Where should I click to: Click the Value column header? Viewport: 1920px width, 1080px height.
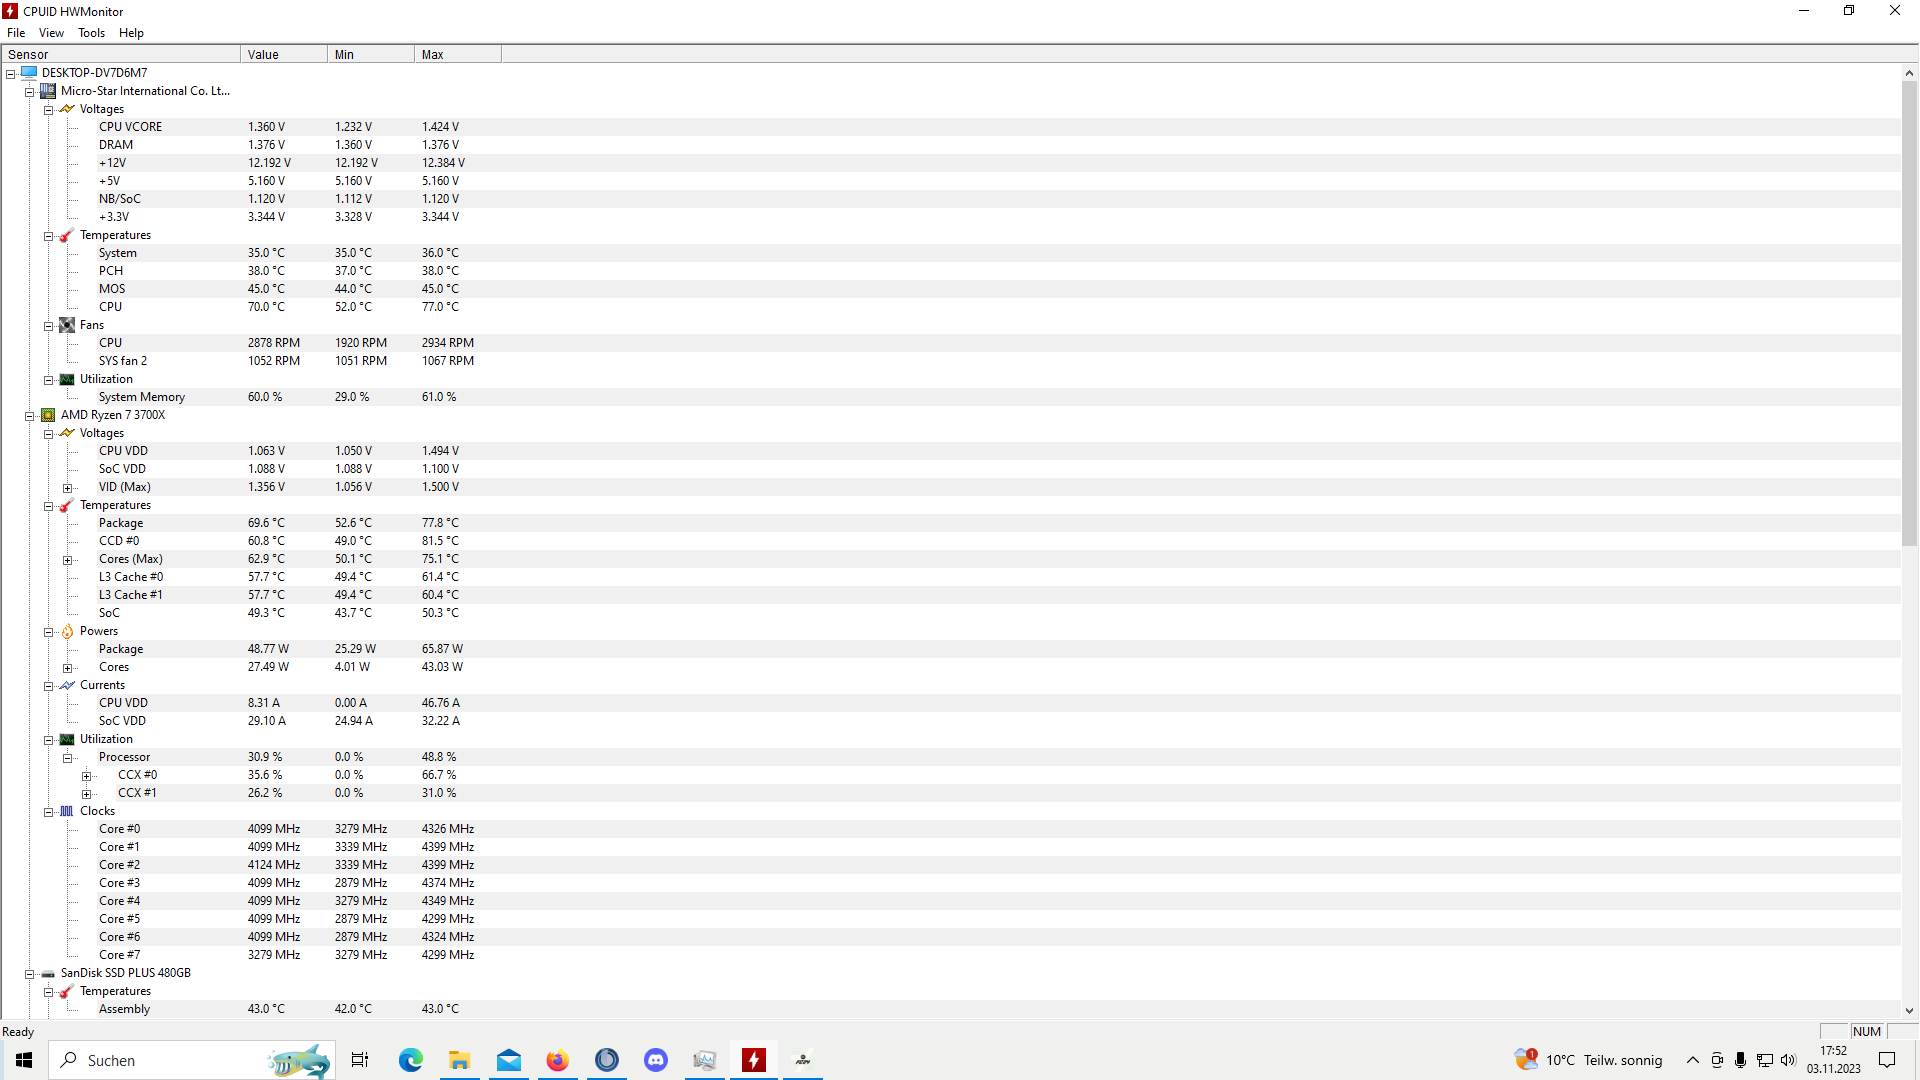283,55
